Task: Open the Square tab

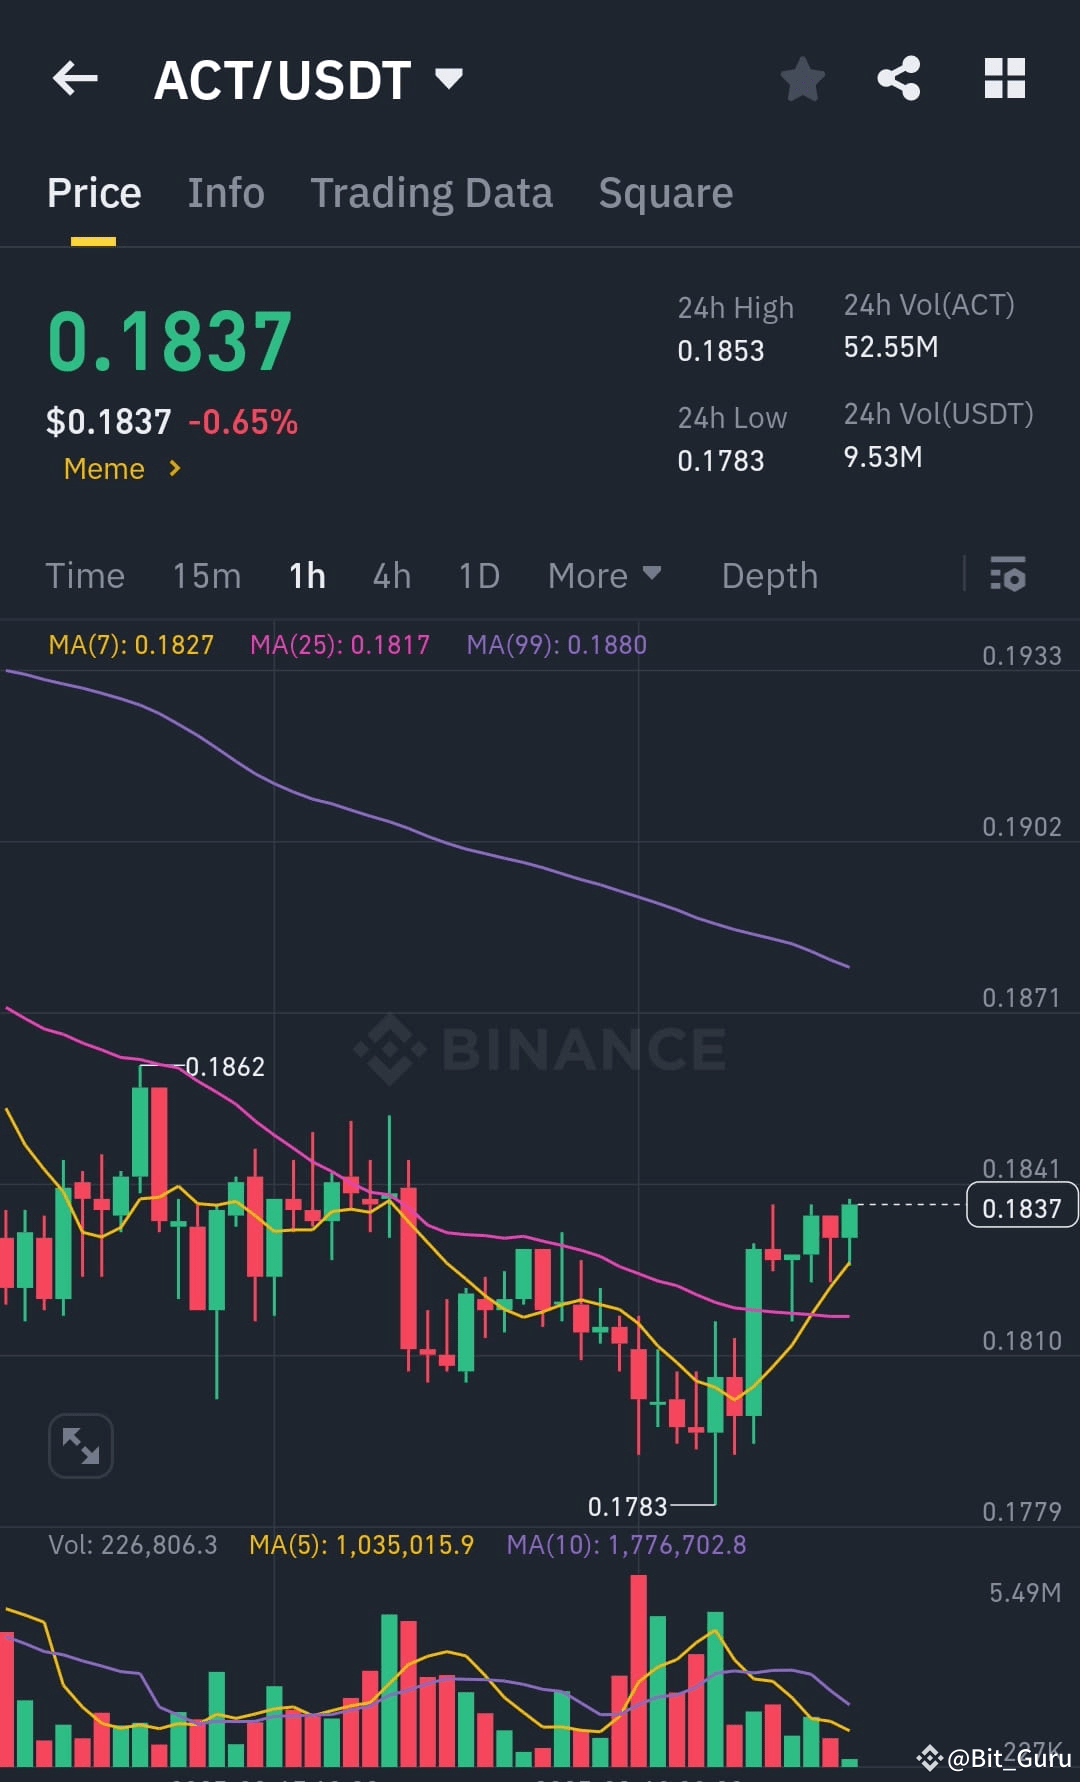Action: (x=665, y=192)
